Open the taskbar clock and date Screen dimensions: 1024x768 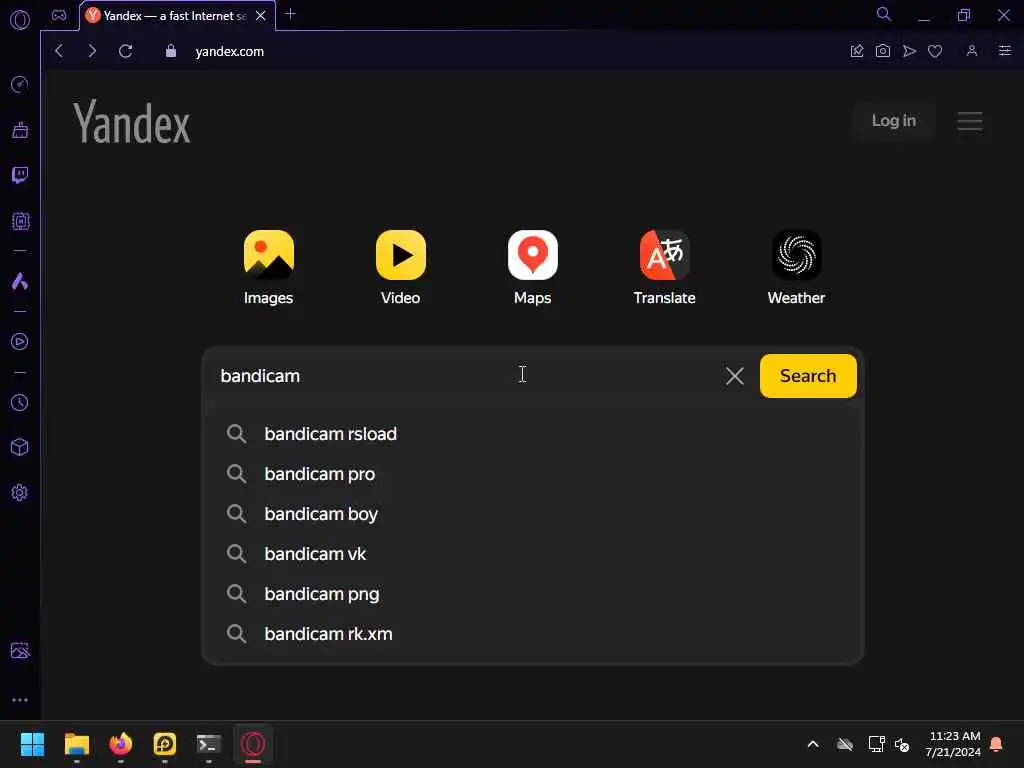[x=953, y=744]
